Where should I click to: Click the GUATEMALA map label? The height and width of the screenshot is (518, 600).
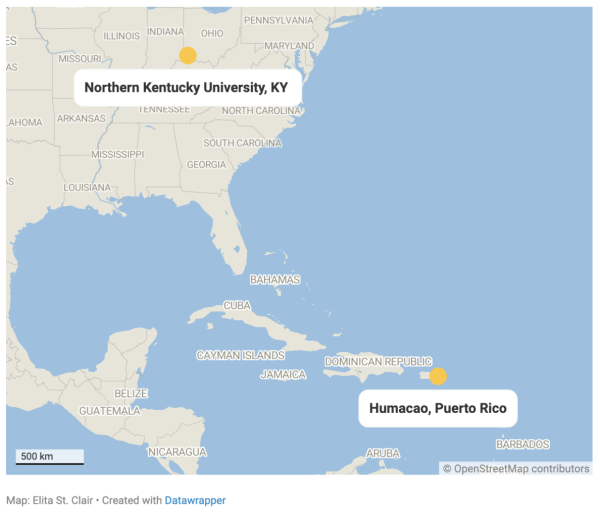click(109, 411)
